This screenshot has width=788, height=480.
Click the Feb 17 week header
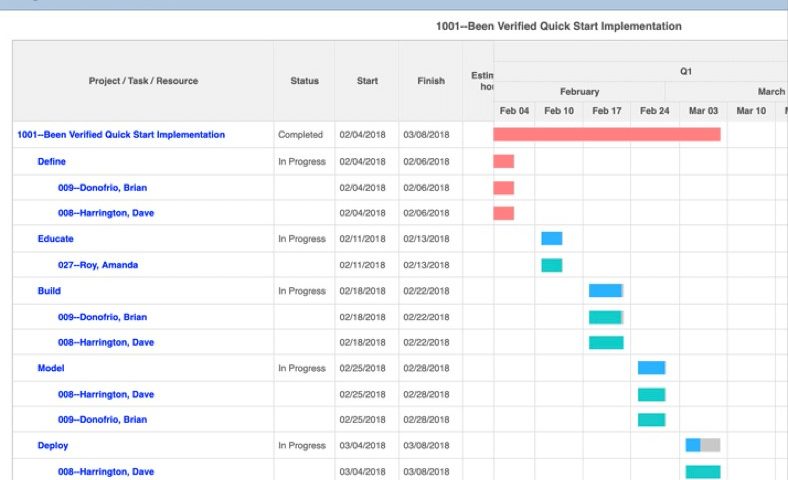[607, 111]
